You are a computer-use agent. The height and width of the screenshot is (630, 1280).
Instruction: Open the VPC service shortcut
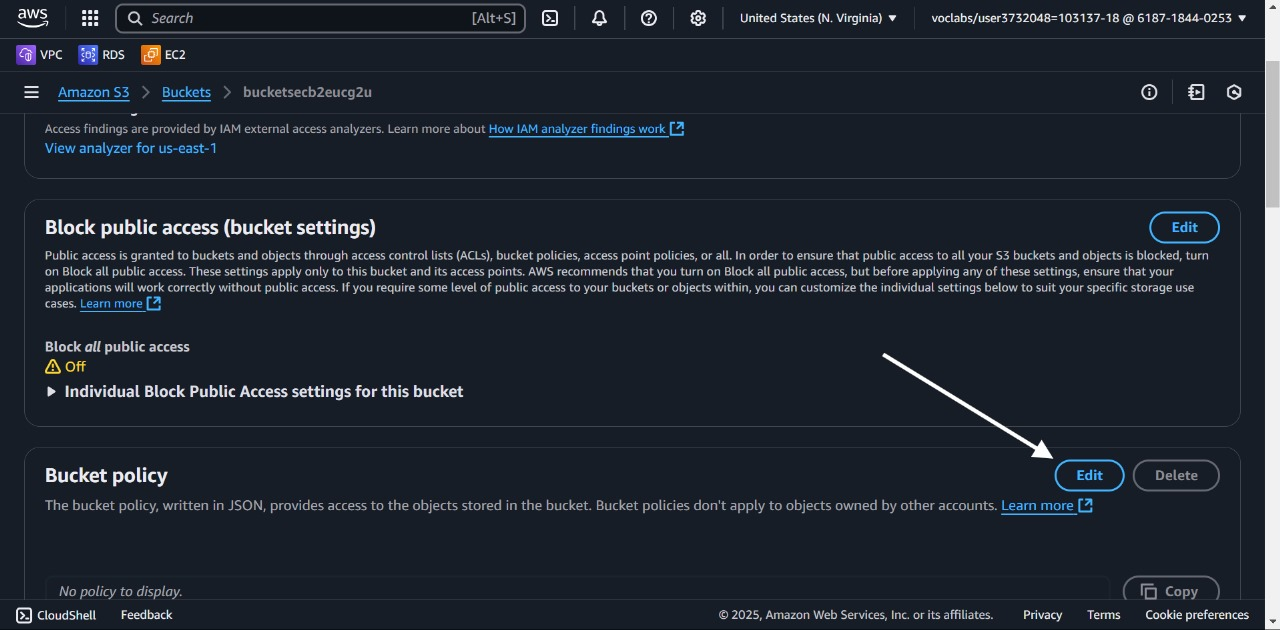coord(40,55)
